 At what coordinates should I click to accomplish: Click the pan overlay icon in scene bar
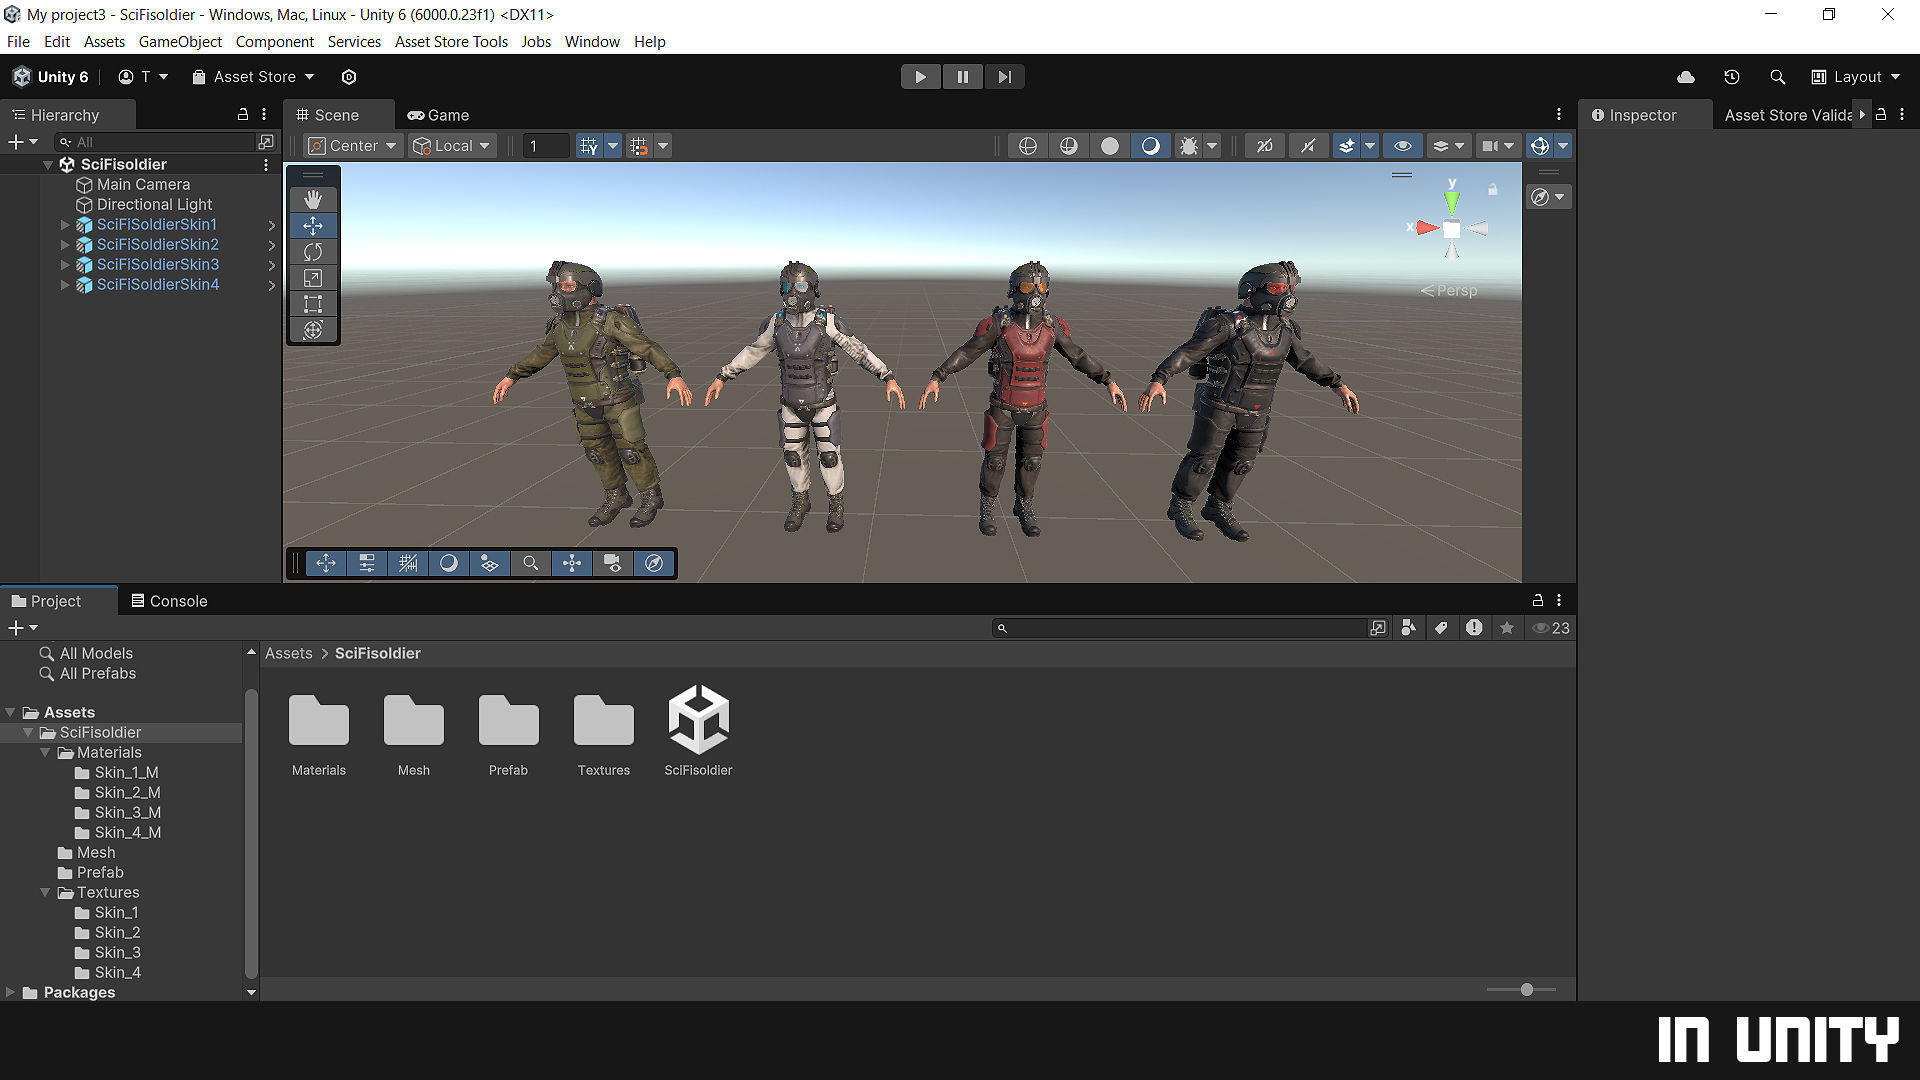click(326, 563)
